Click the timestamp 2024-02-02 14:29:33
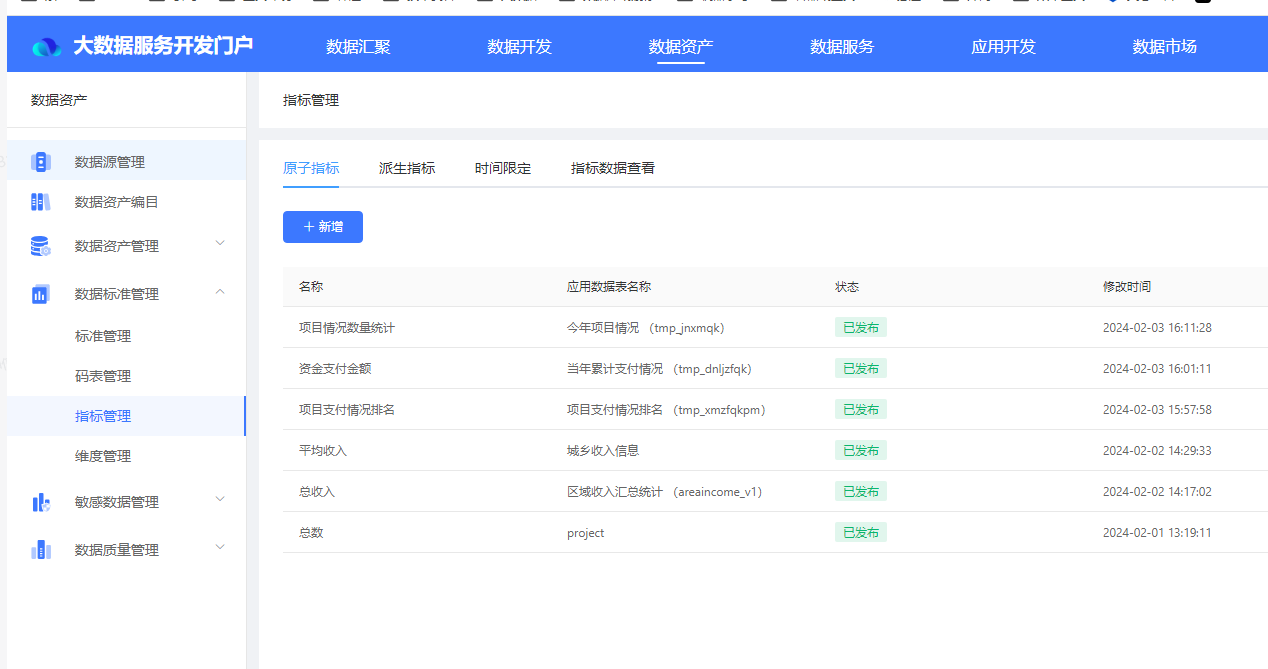Screen dimensions: 1268x669 [x=1157, y=451]
